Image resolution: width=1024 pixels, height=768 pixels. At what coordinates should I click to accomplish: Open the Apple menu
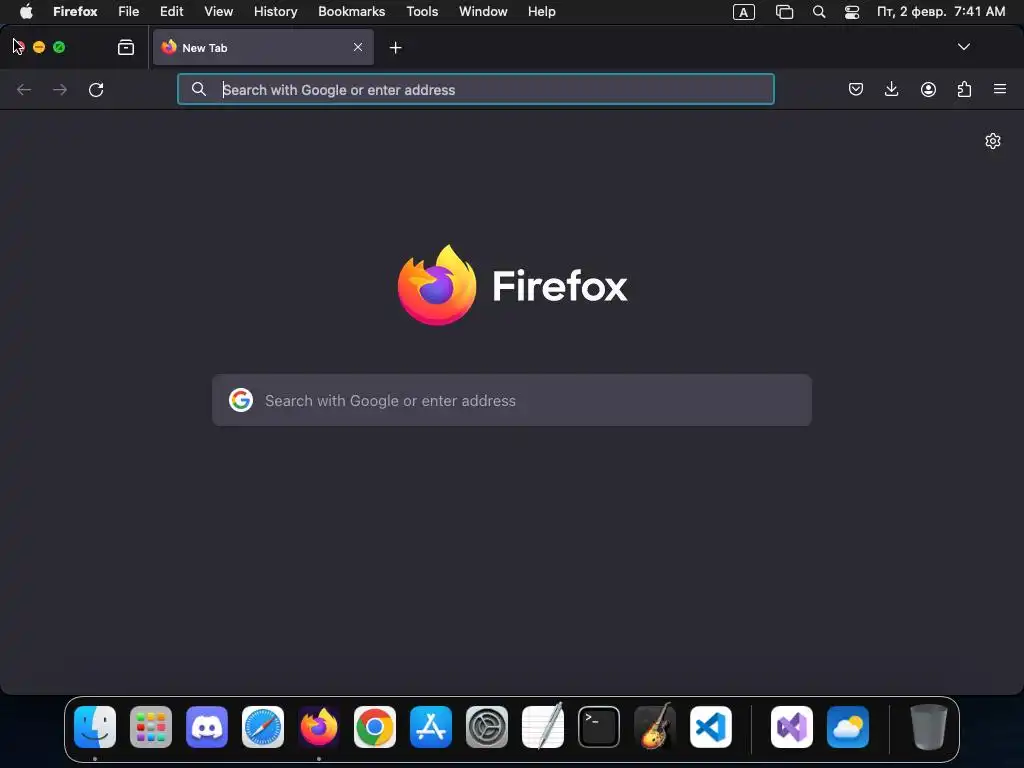26,12
